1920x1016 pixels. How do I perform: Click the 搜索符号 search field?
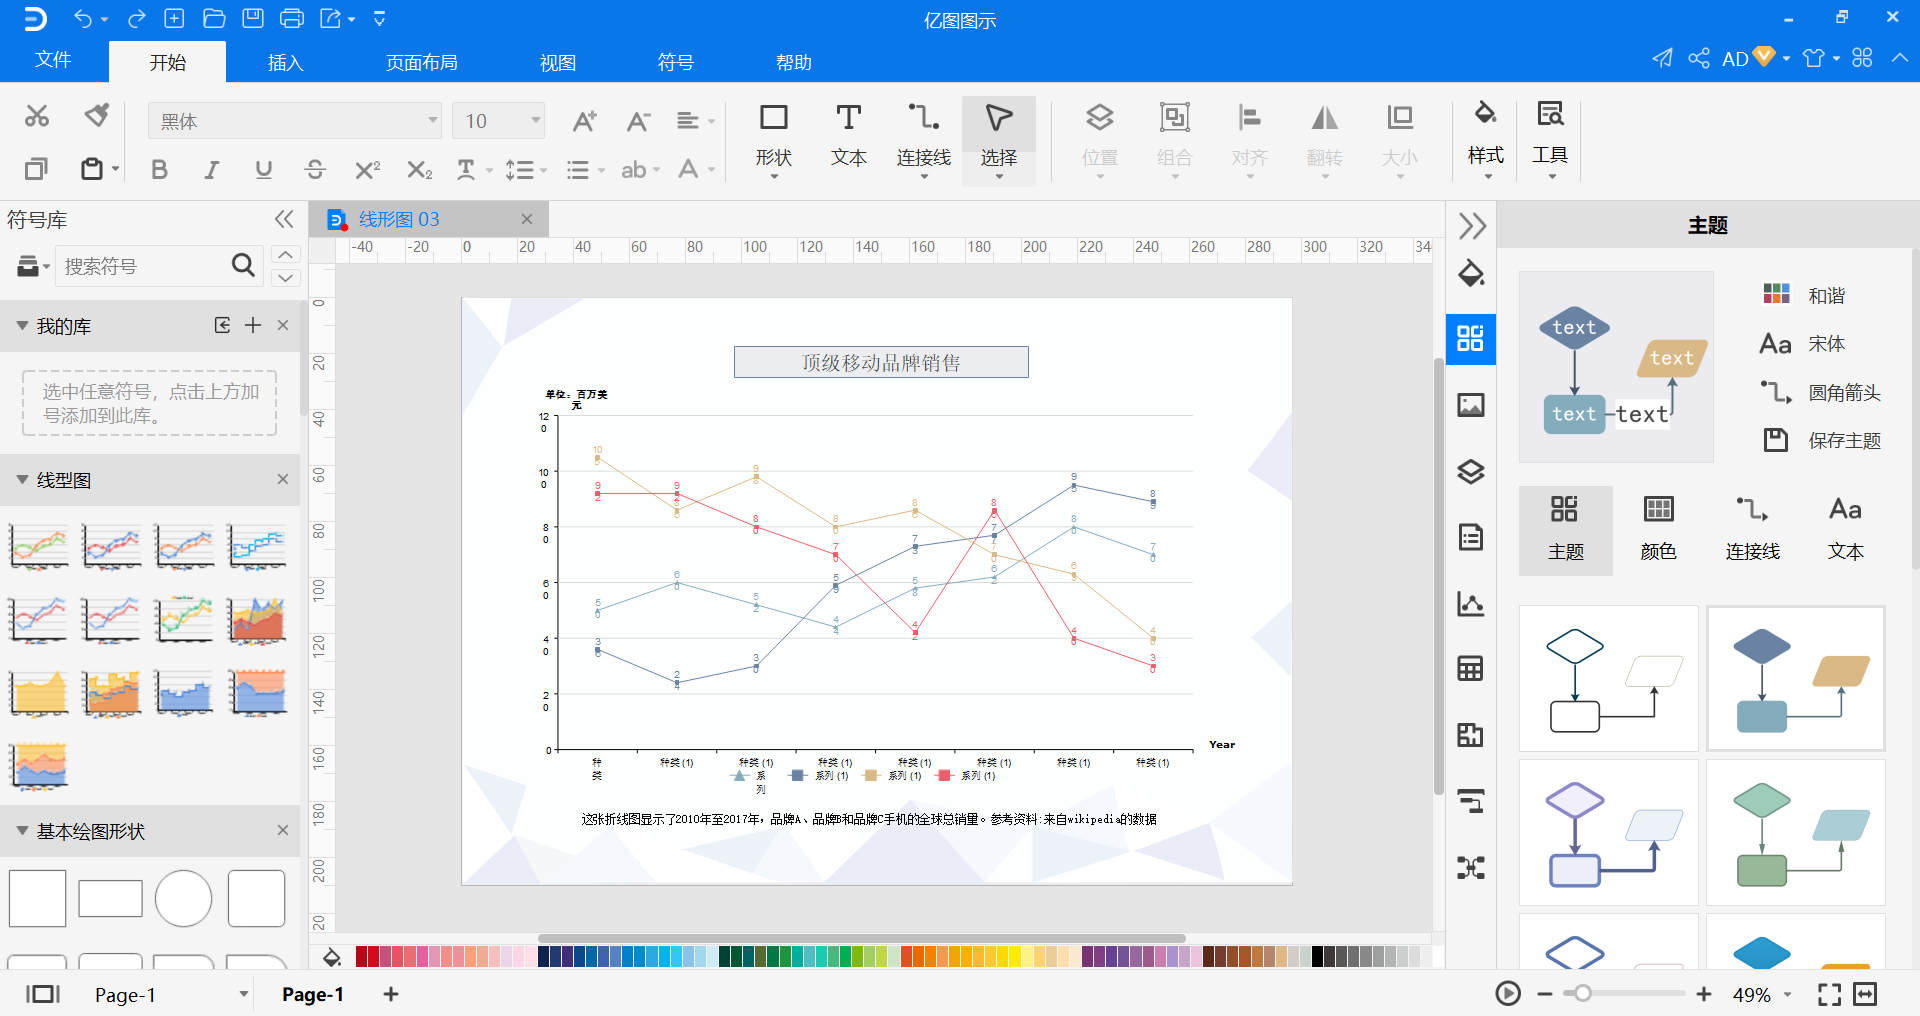(x=145, y=266)
